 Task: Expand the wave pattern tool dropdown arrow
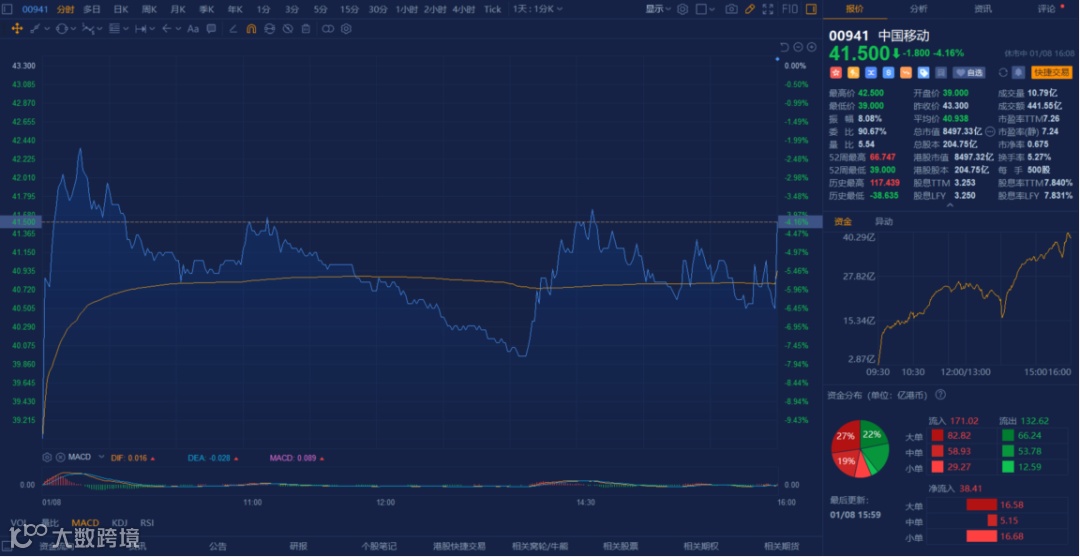coord(100,29)
